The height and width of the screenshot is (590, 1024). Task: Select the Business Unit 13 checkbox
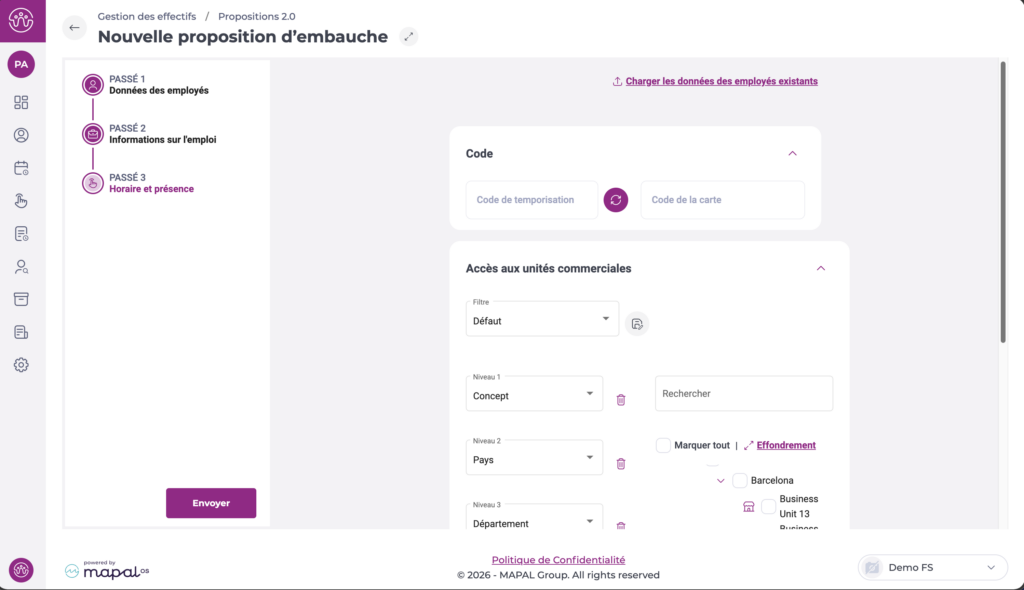point(768,507)
